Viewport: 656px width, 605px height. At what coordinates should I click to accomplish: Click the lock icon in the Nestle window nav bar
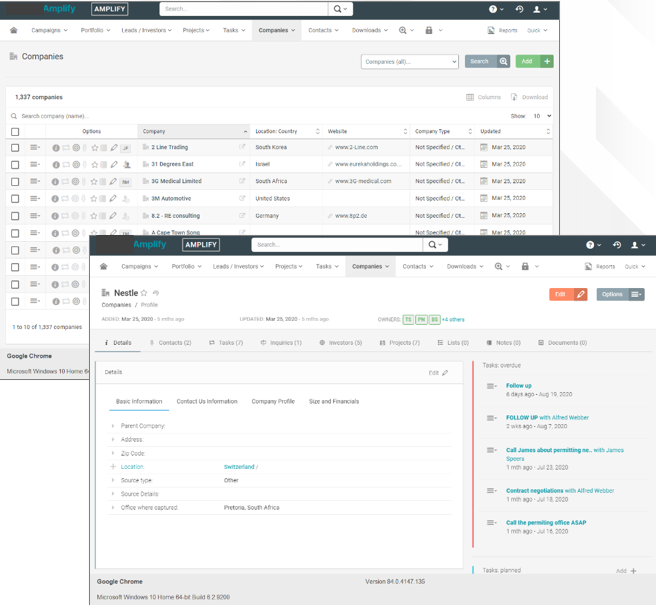coord(525,267)
